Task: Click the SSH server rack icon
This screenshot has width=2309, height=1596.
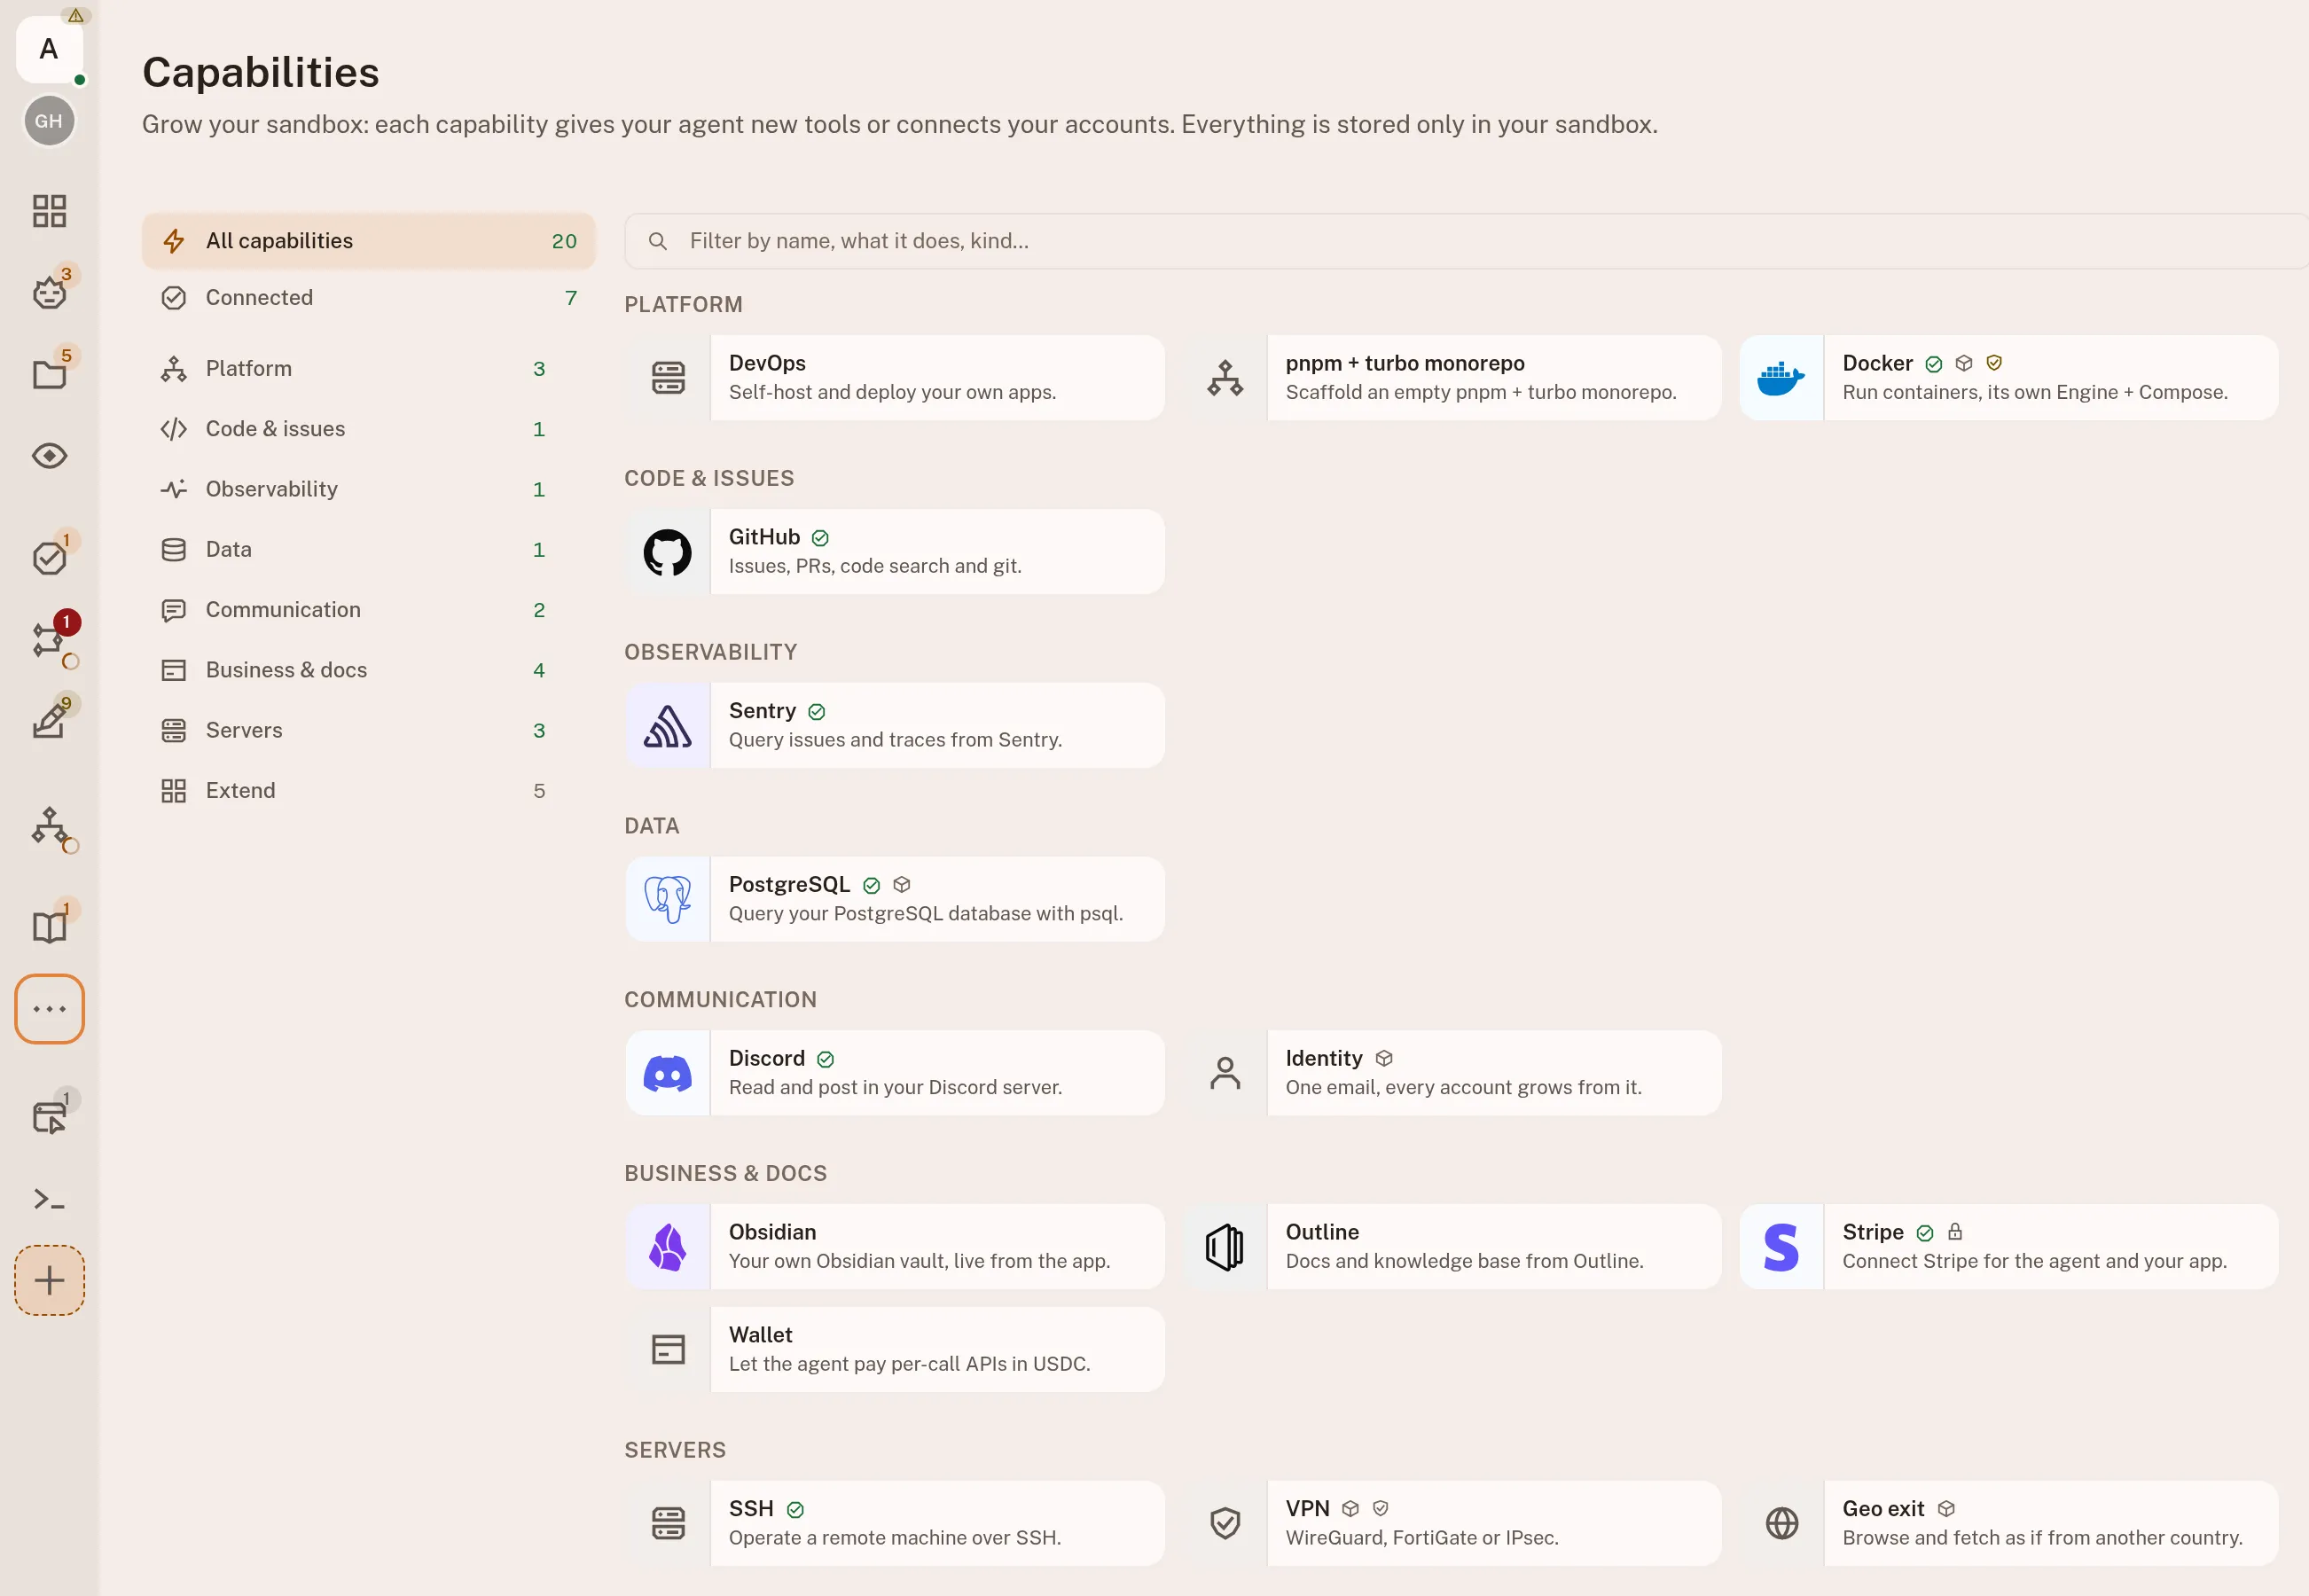Action: pos(667,1523)
